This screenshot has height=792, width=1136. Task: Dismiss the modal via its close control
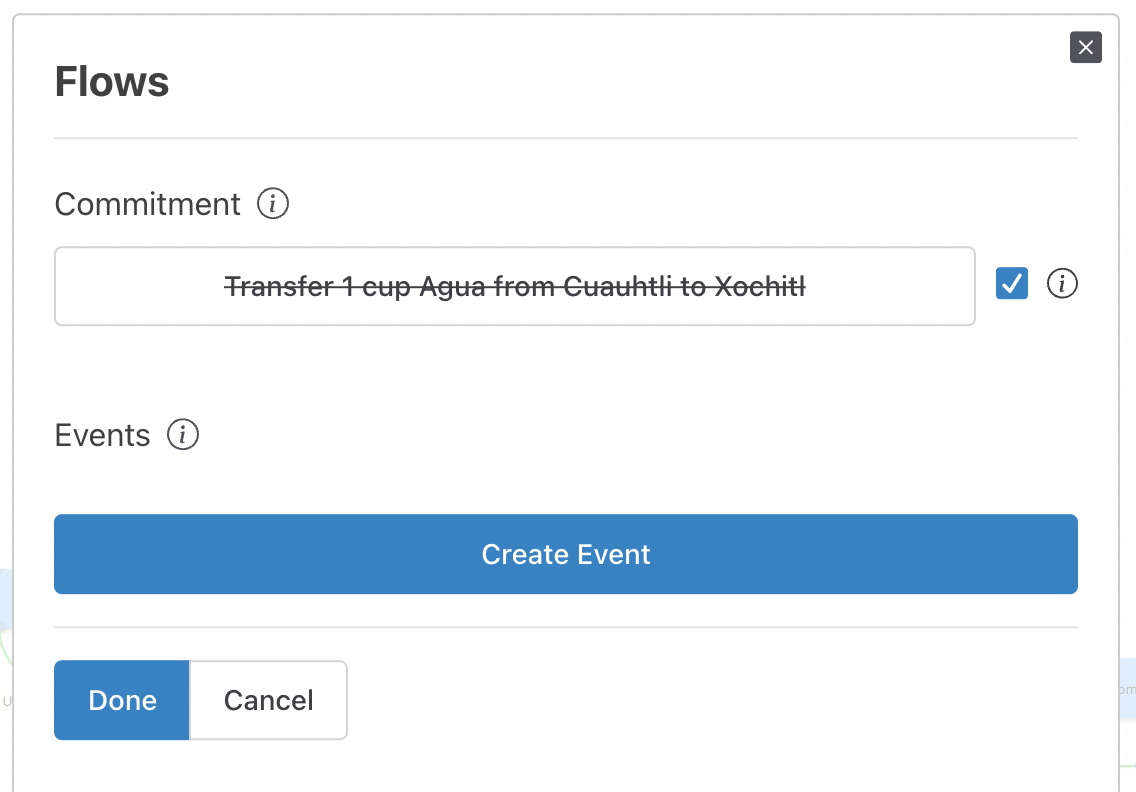click(1086, 47)
